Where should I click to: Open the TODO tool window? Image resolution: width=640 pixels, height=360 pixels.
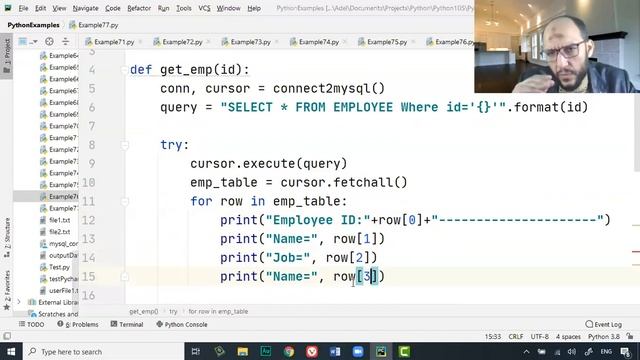coord(31,324)
